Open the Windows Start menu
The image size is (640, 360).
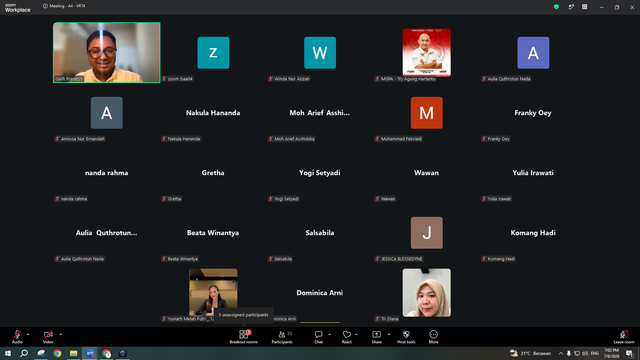pos(8,353)
